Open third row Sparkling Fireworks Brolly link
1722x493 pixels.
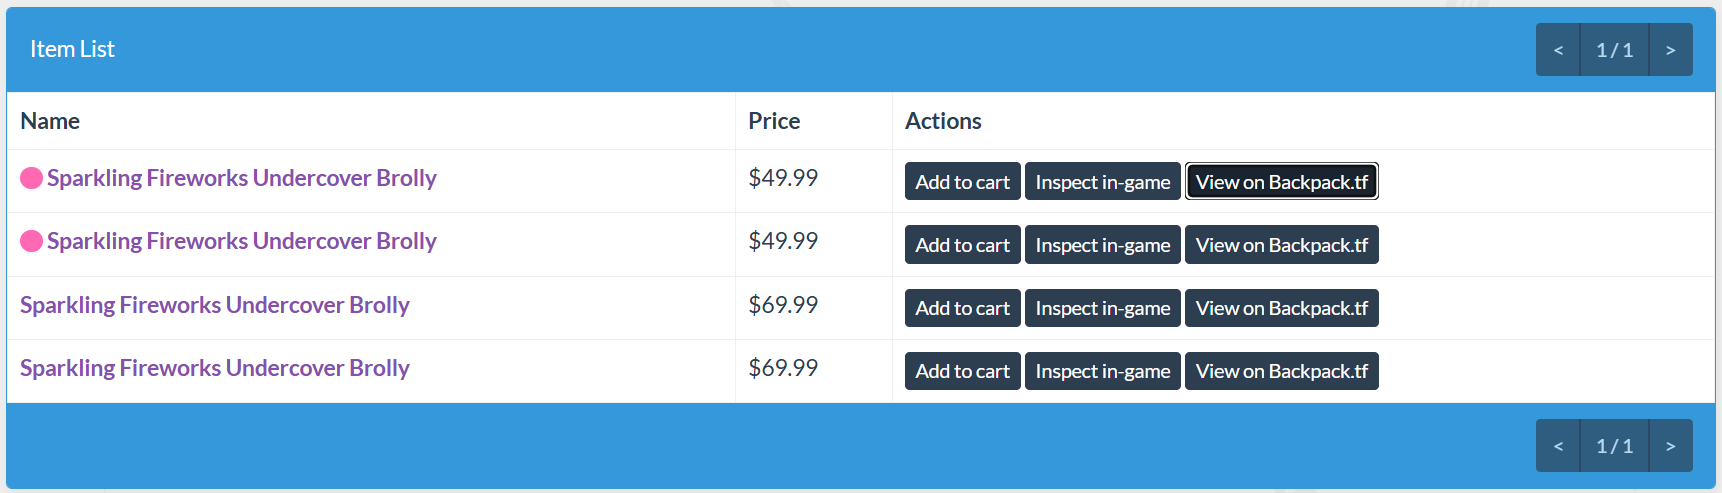coord(215,305)
